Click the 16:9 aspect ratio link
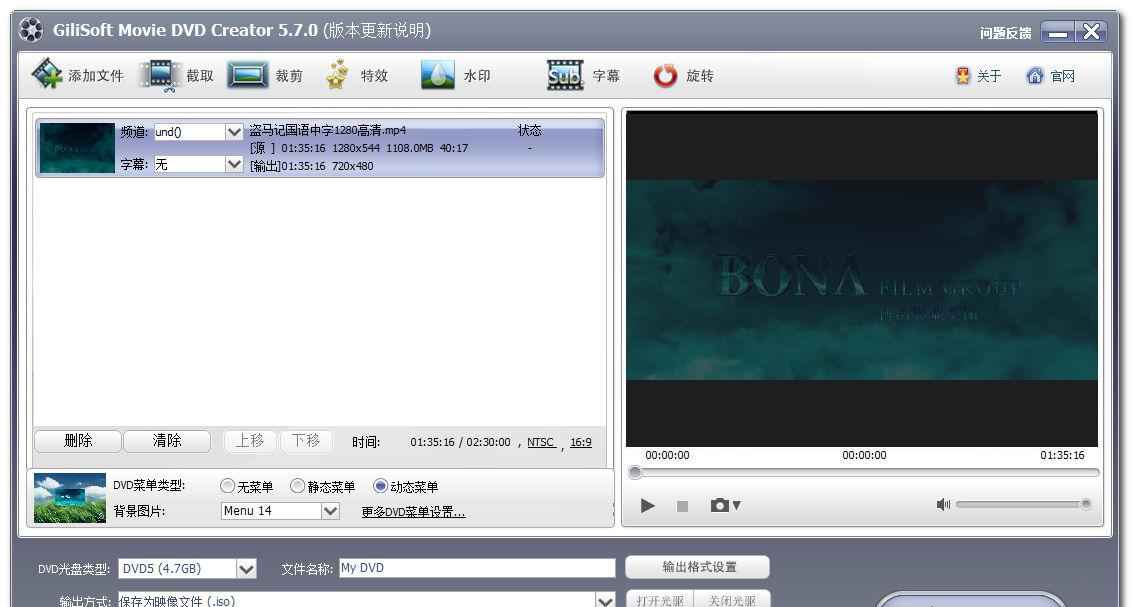 click(x=581, y=442)
